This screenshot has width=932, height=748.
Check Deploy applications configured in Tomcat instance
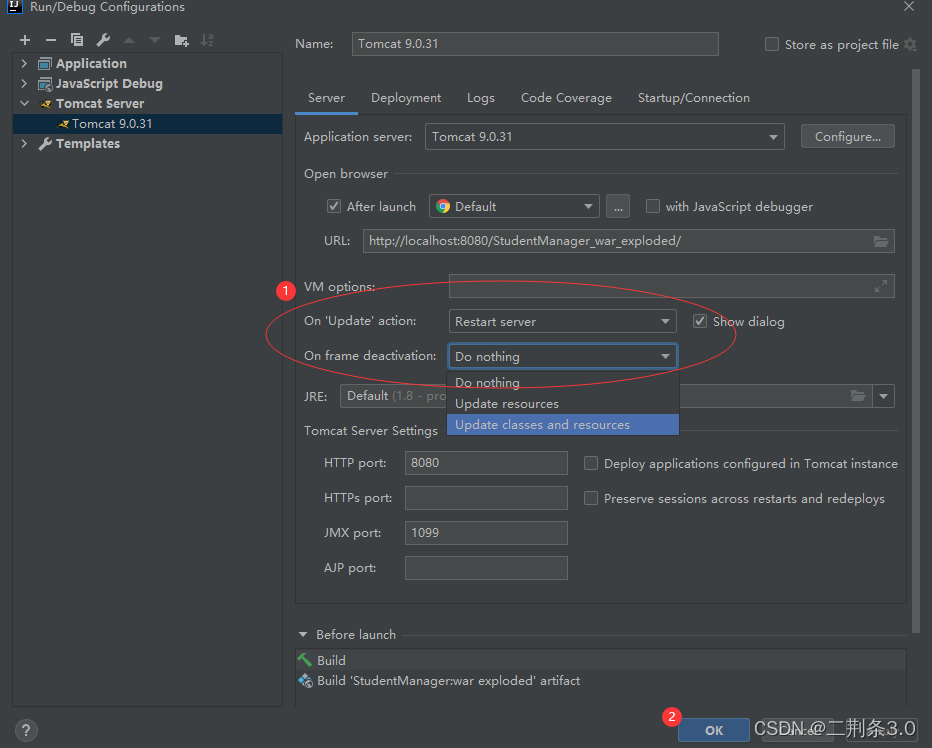(591, 463)
